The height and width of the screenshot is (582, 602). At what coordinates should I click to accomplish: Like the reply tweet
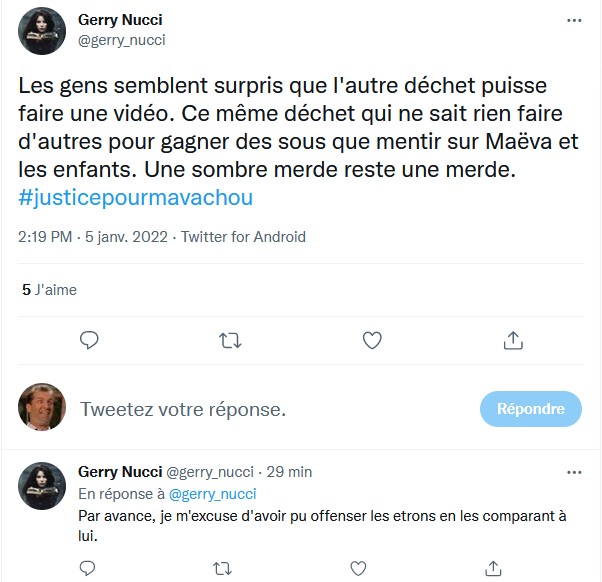point(358,568)
